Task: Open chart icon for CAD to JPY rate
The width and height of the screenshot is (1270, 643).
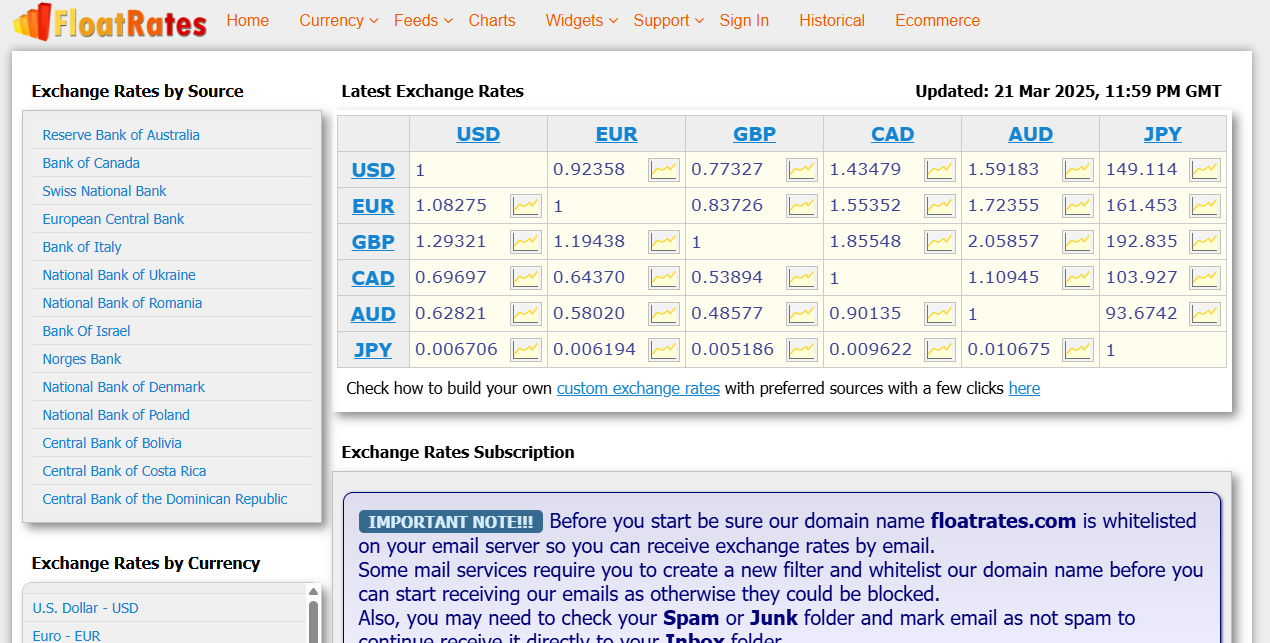Action: pyautogui.click(x=1205, y=278)
